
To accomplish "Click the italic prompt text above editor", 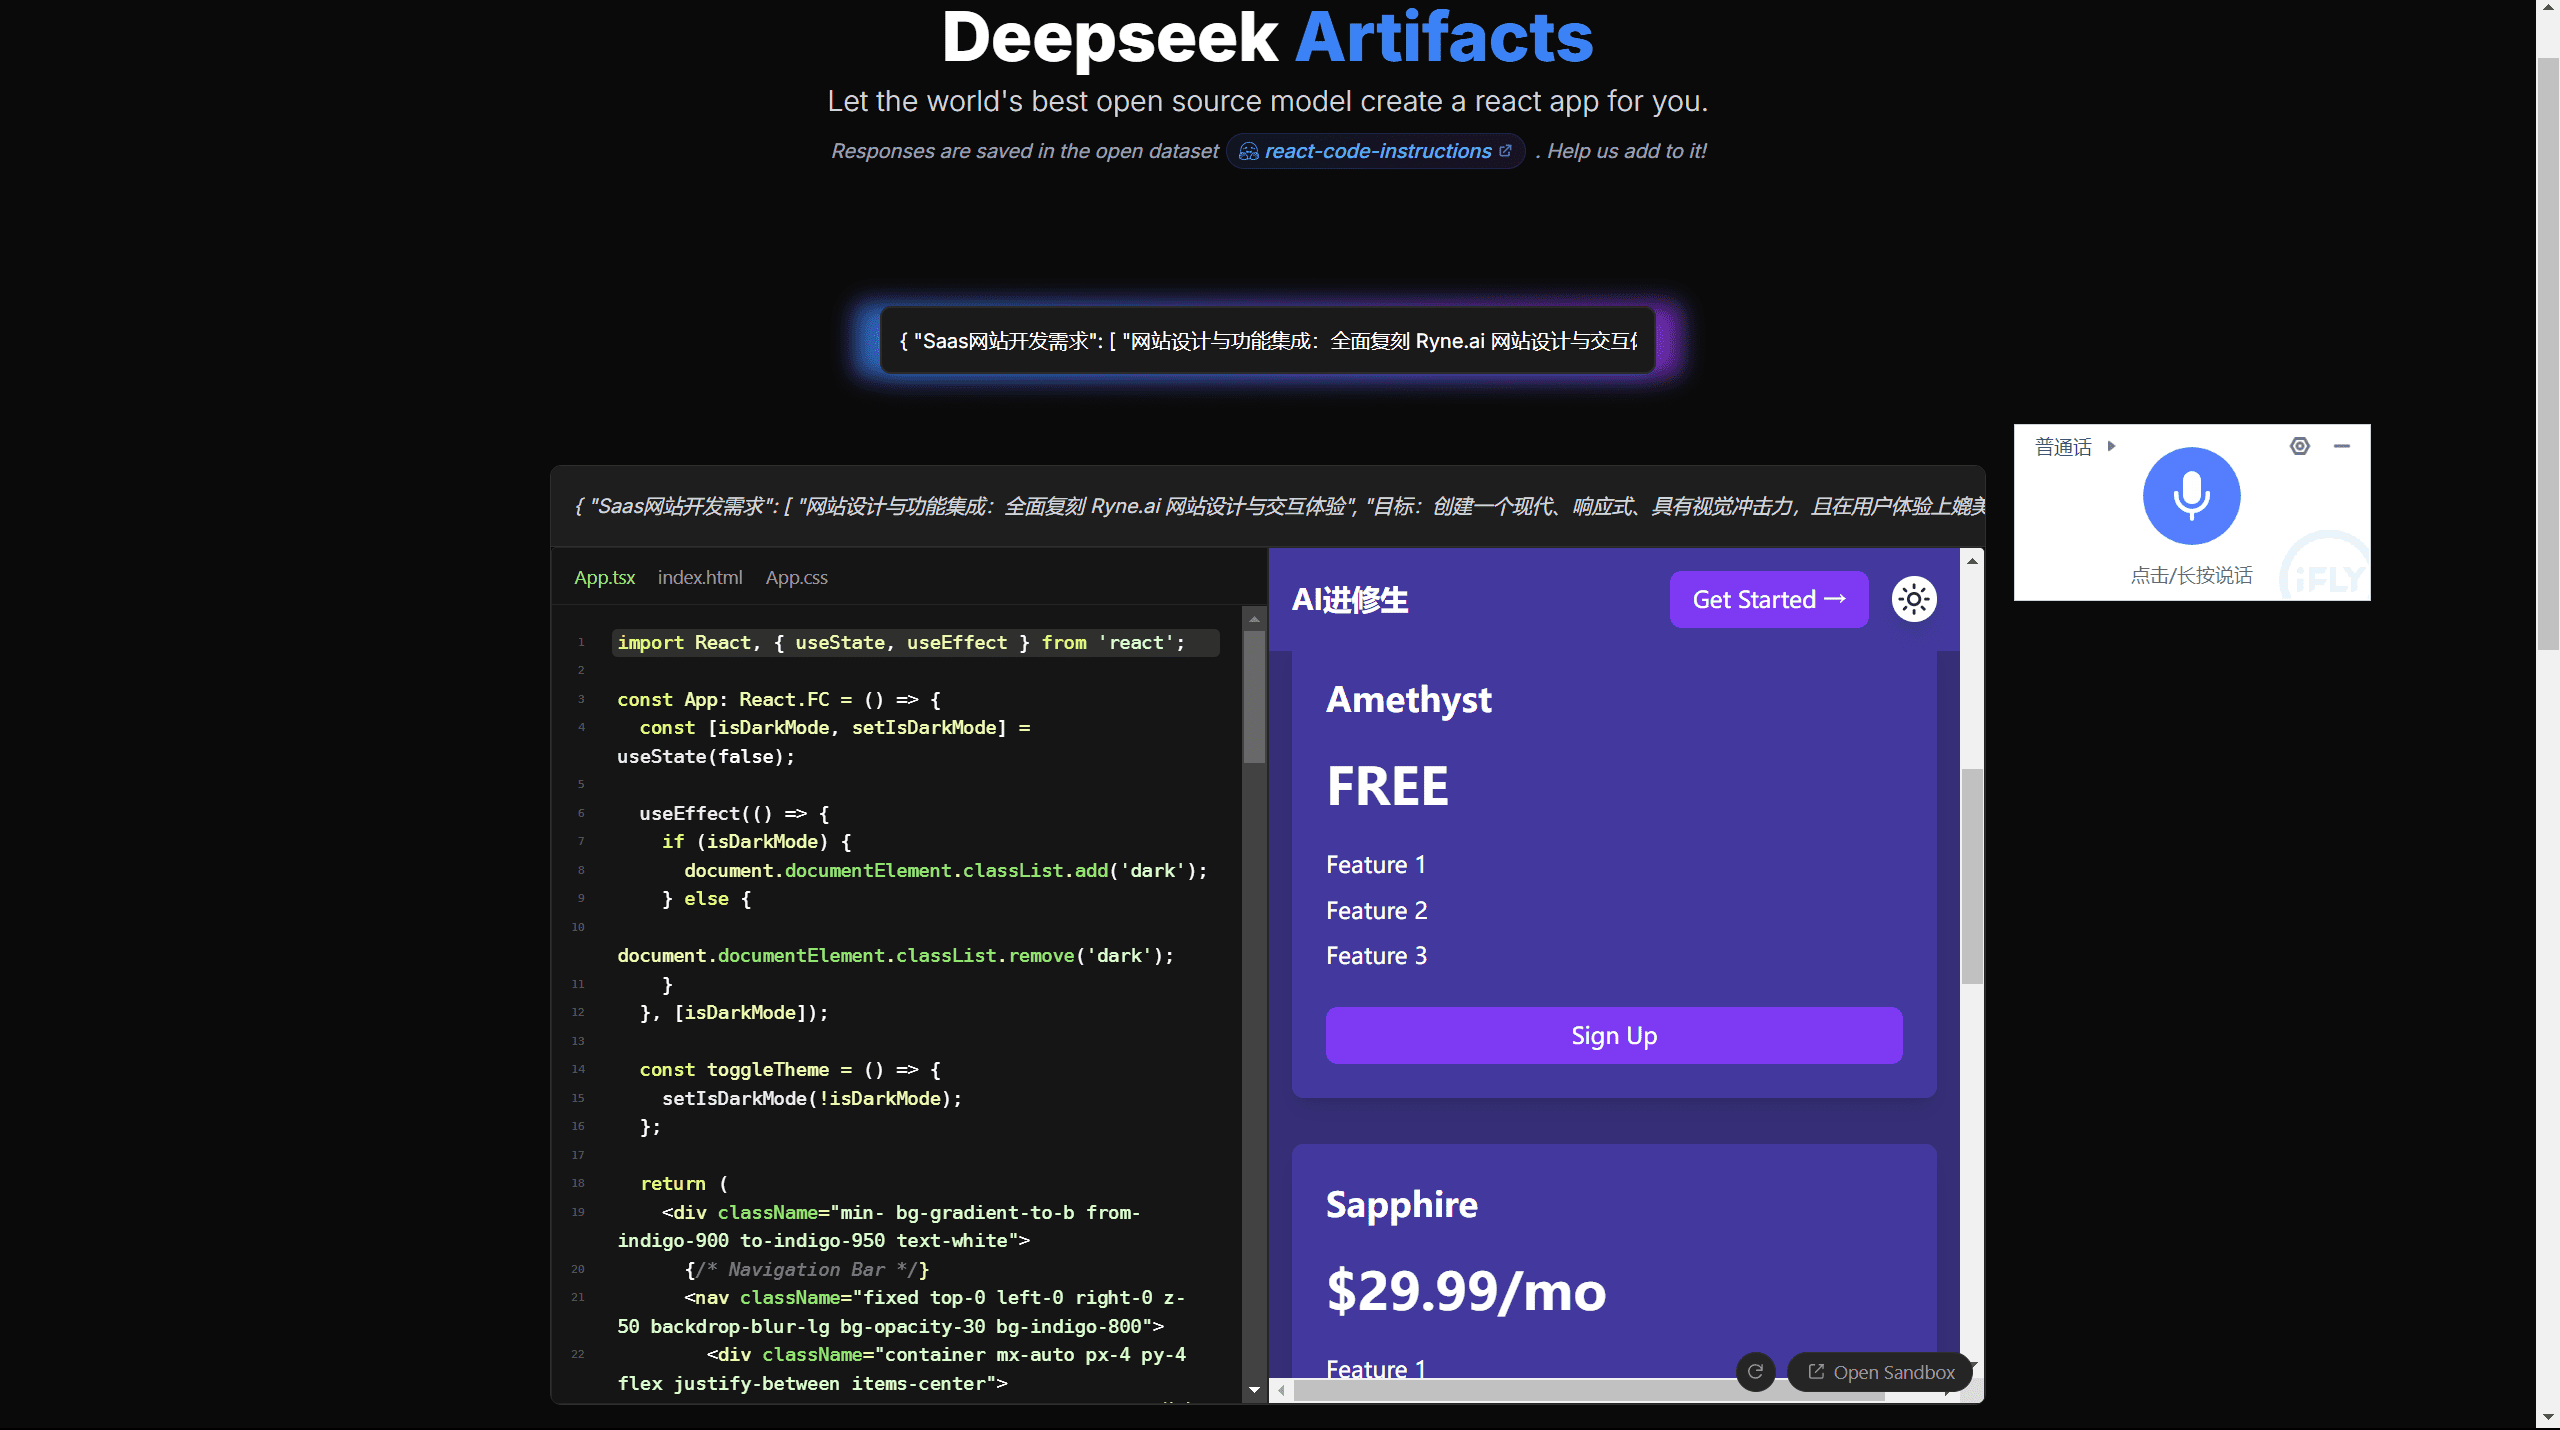I will coord(1279,507).
